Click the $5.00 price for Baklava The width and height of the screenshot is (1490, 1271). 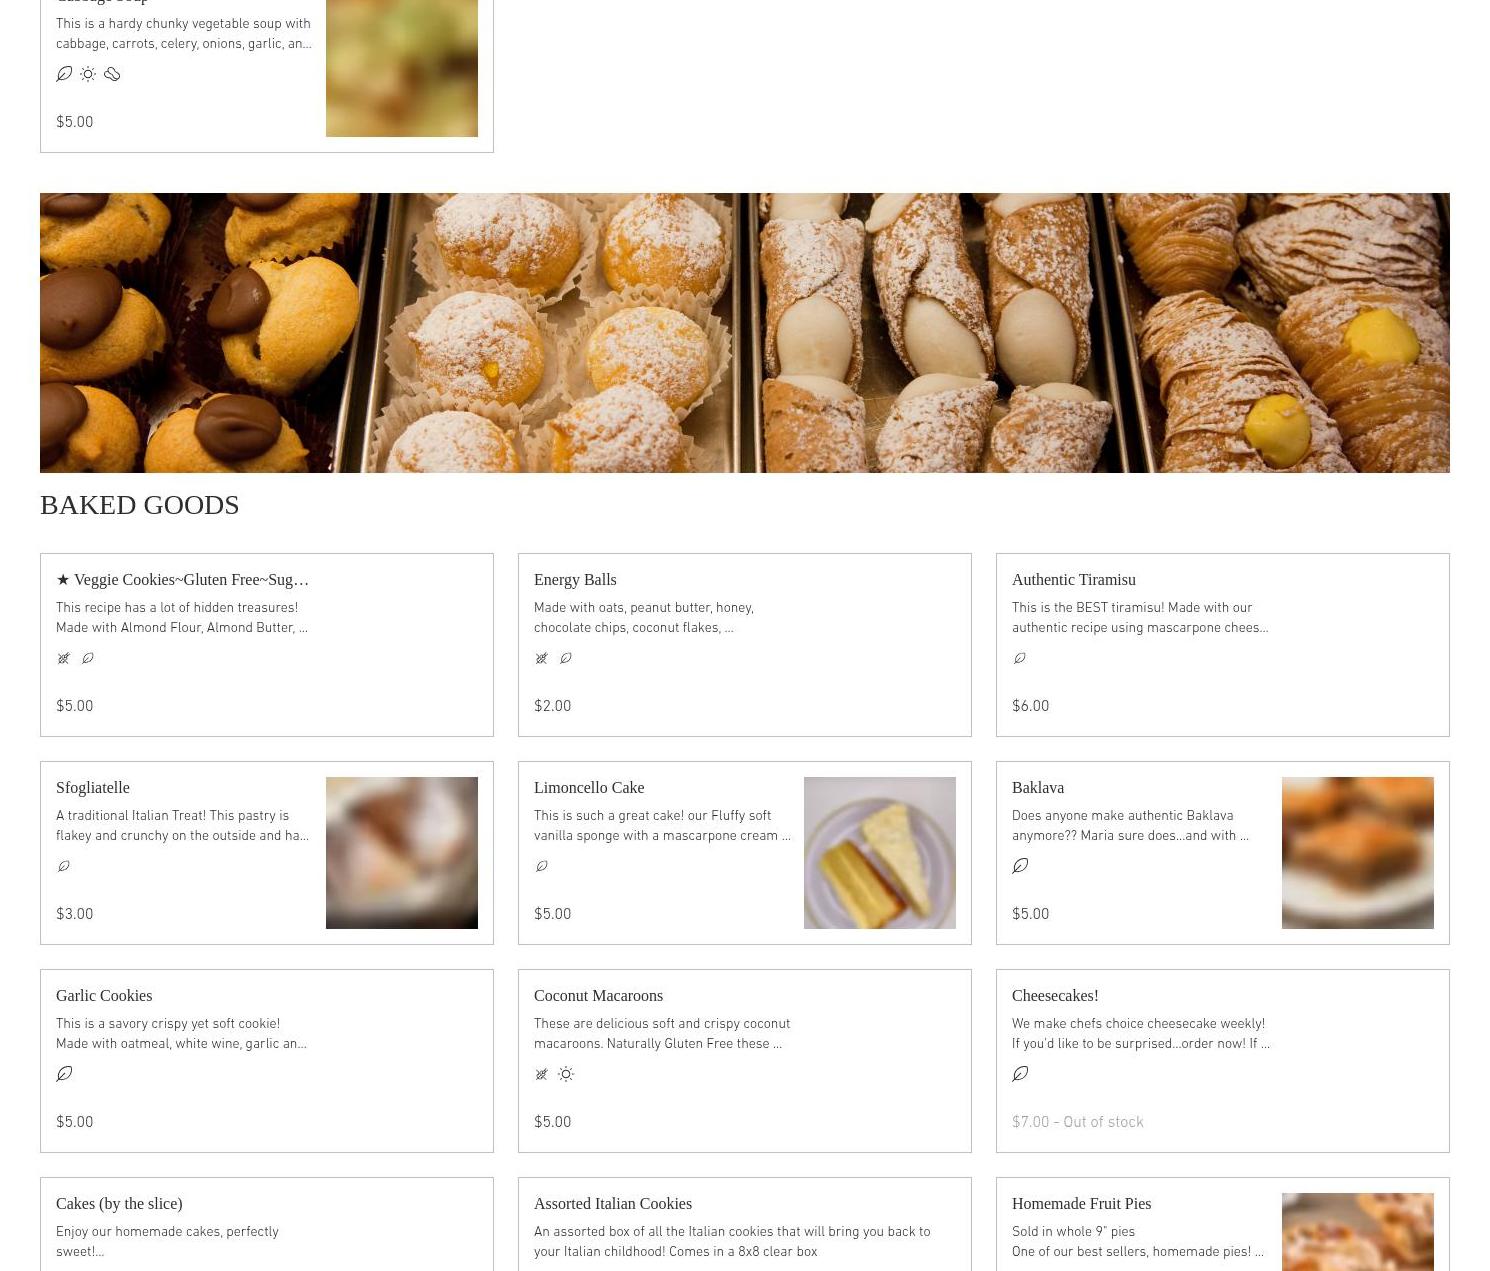click(x=1031, y=914)
